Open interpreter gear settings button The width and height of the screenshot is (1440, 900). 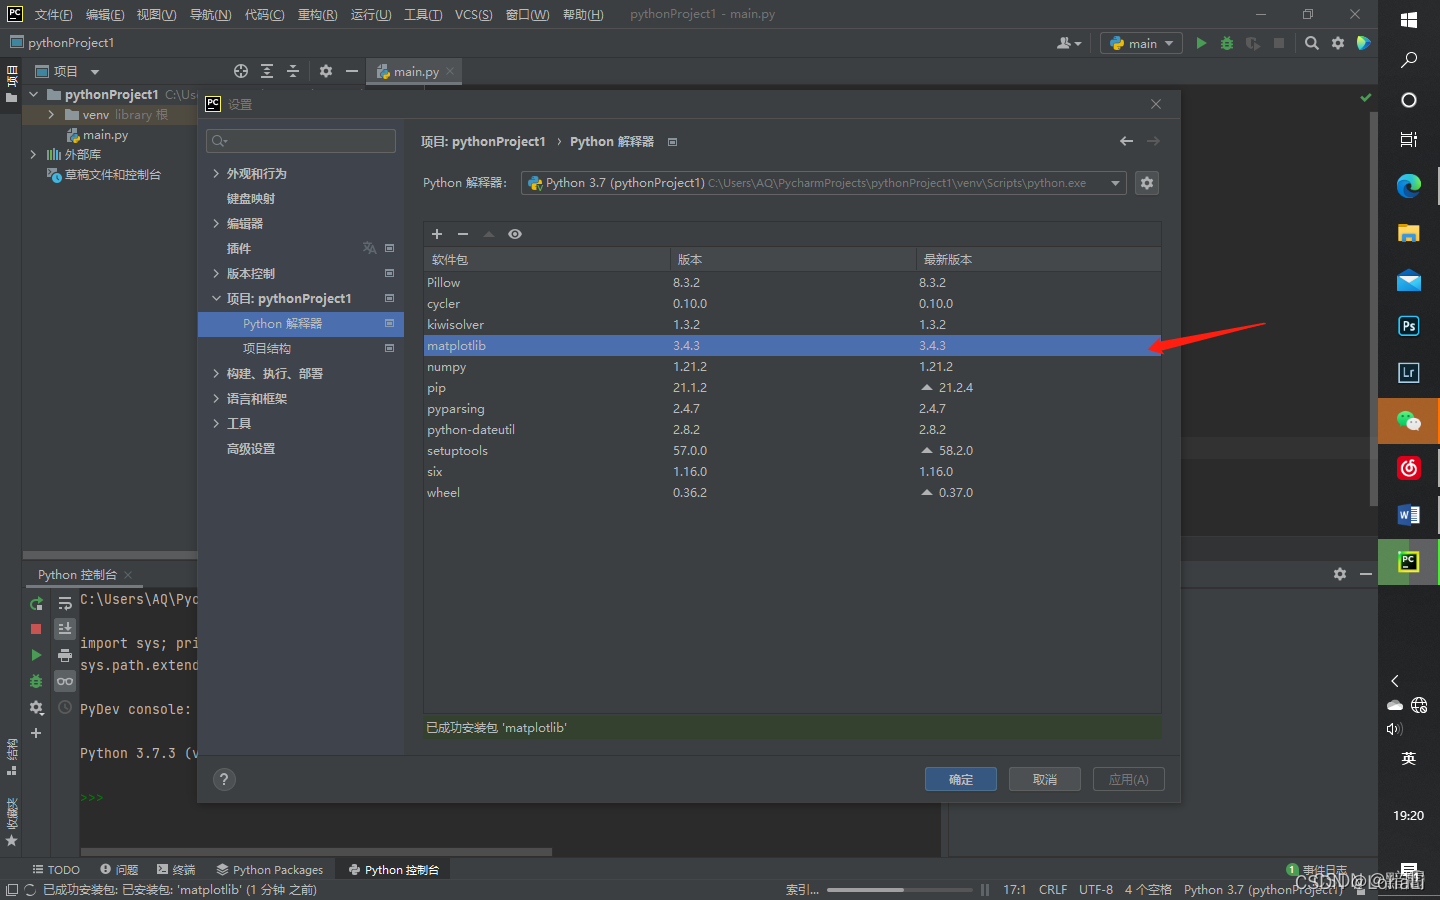tap(1147, 183)
